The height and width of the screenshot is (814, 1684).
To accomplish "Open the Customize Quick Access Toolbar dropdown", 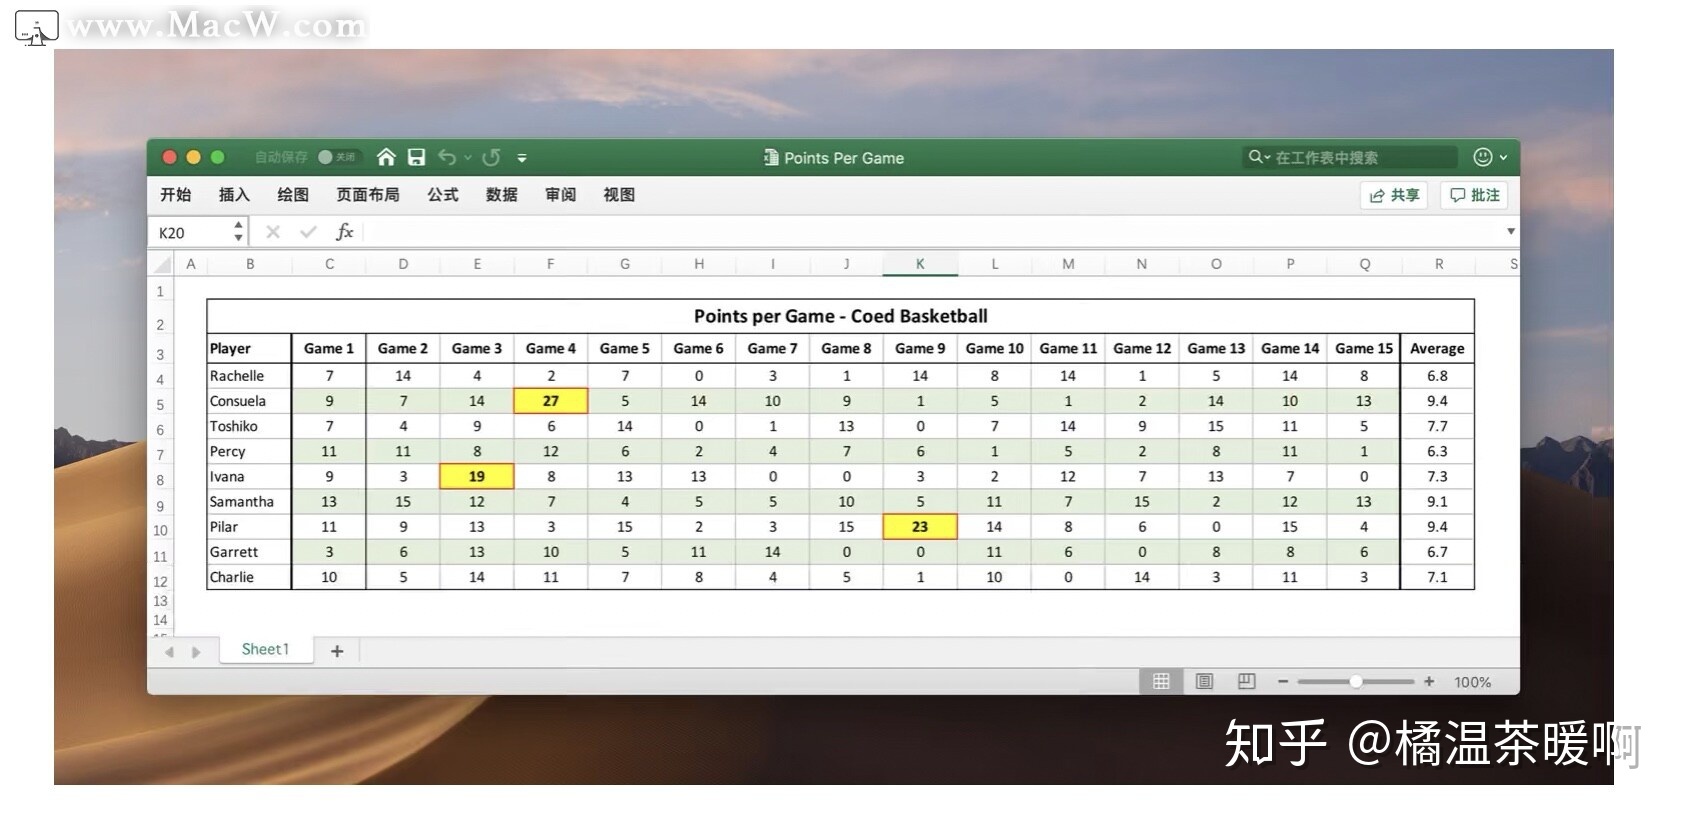I will [522, 158].
